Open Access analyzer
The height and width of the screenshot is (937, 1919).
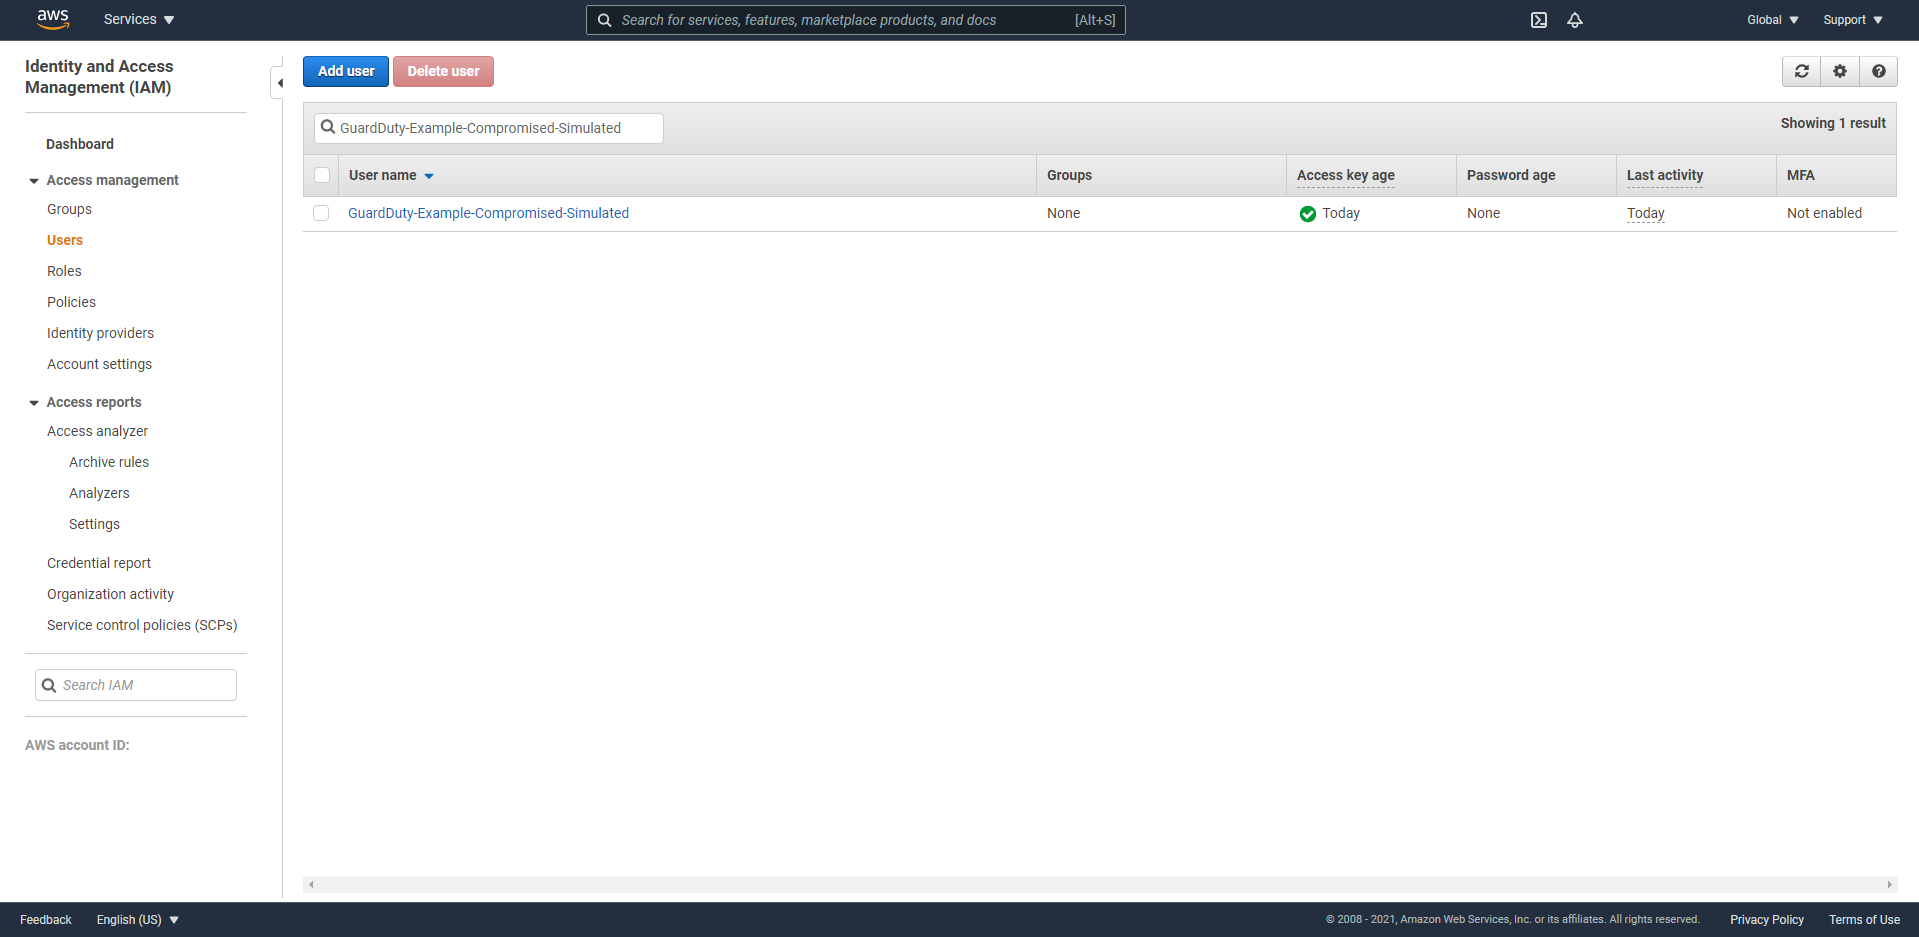[97, 431]
